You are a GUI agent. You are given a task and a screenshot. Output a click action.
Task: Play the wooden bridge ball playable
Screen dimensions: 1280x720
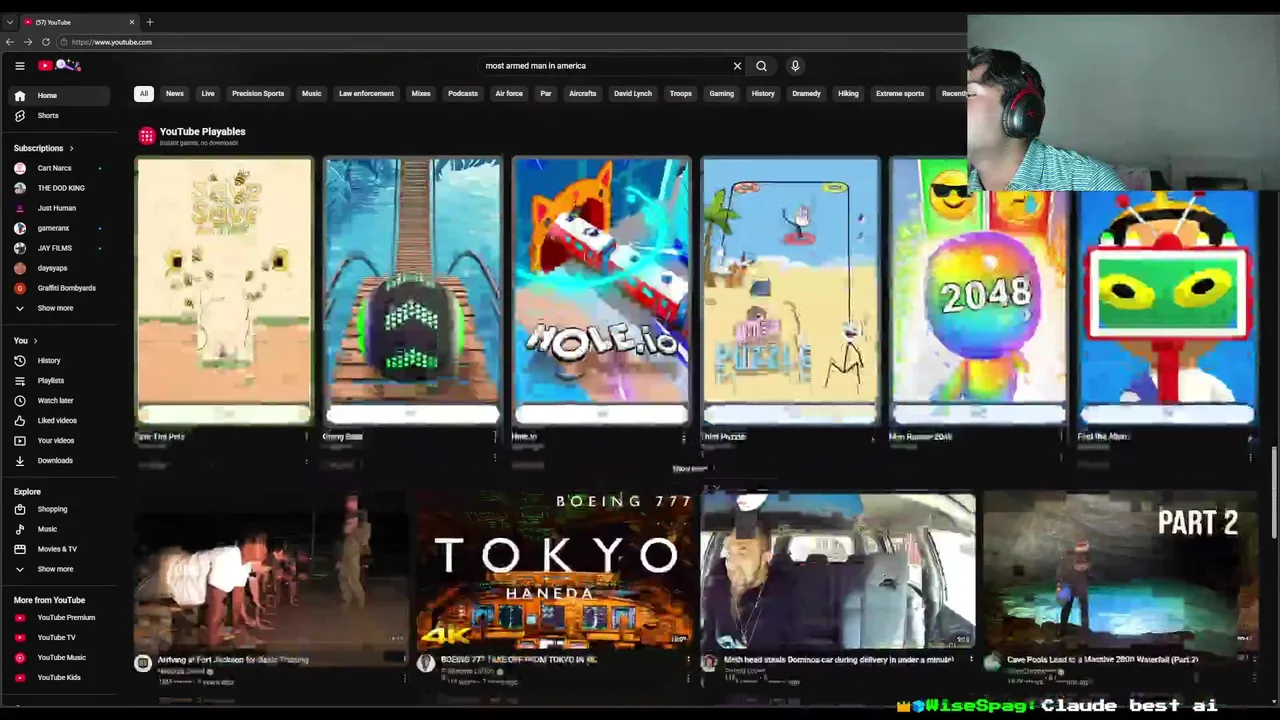click(413, 291)
